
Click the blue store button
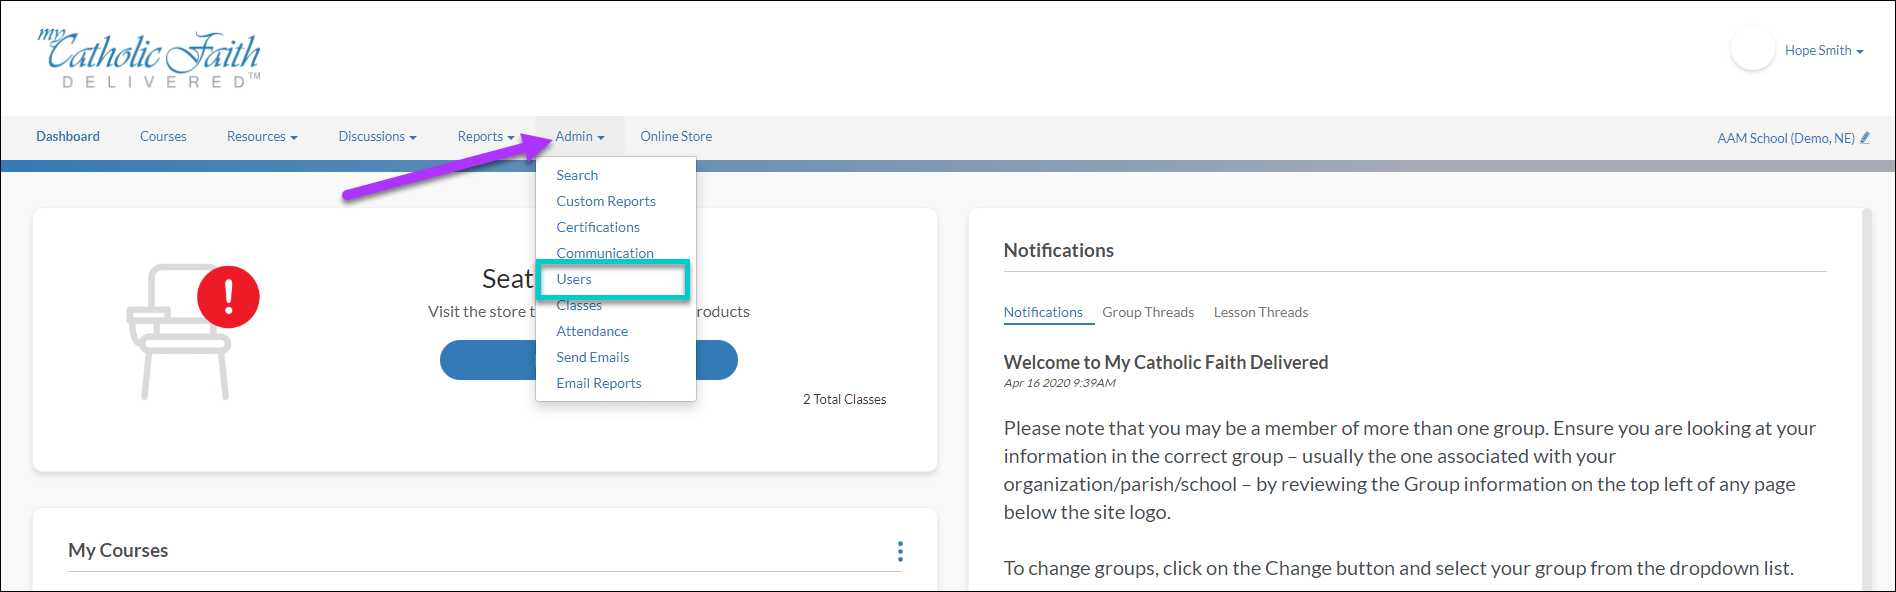[589, 360]
